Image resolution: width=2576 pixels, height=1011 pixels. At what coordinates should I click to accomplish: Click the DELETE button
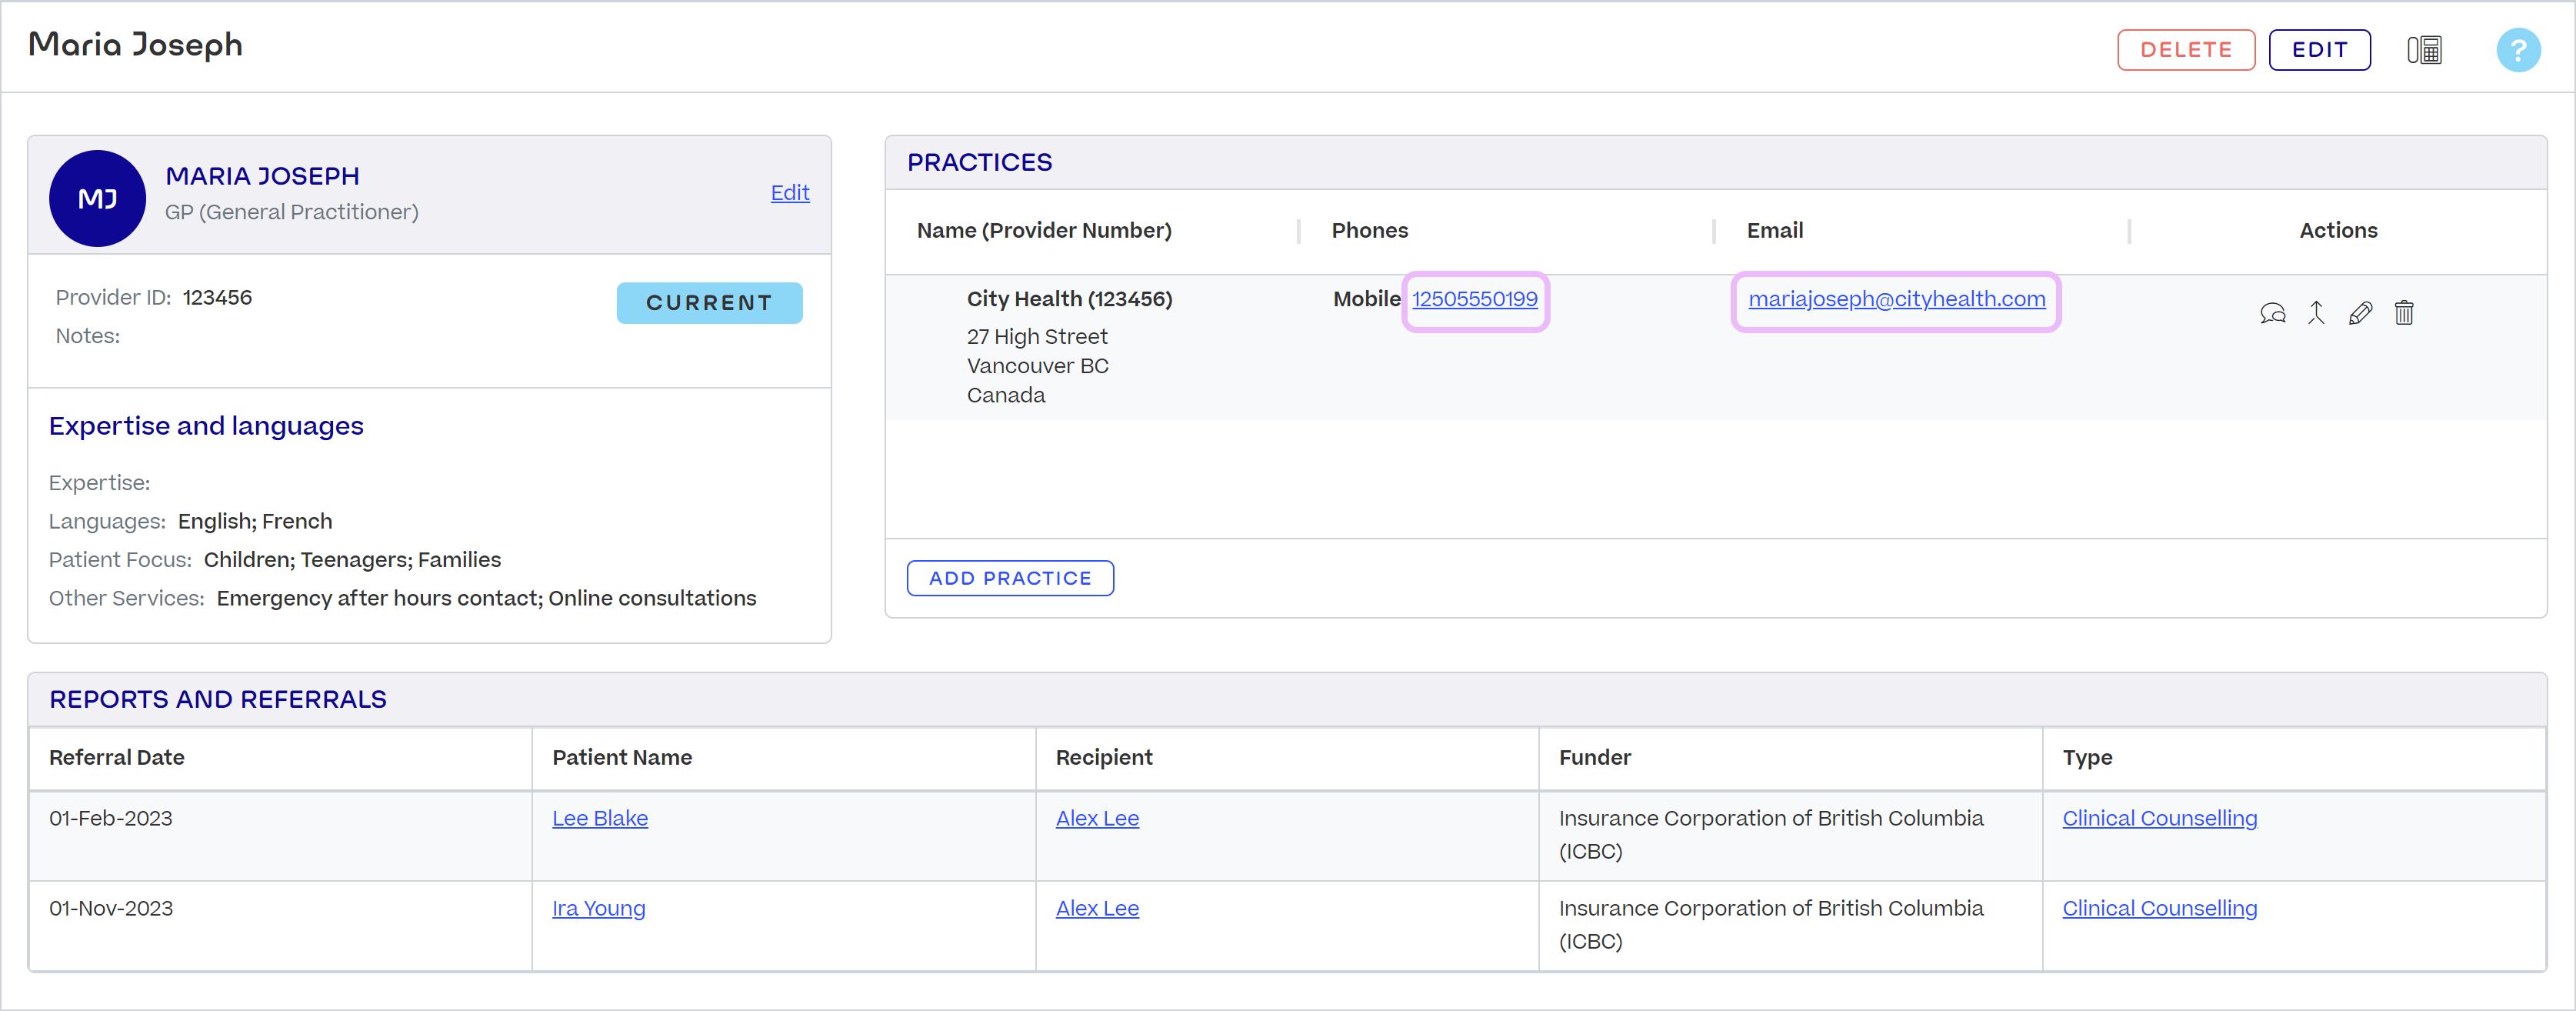tap(2186, 50)
